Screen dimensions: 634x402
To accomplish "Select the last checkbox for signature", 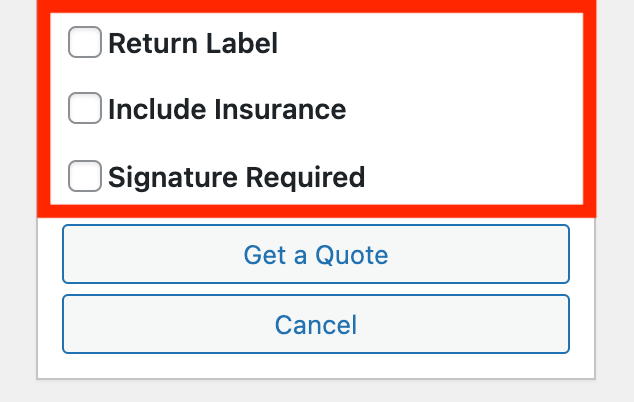I will tap(85, 177).
